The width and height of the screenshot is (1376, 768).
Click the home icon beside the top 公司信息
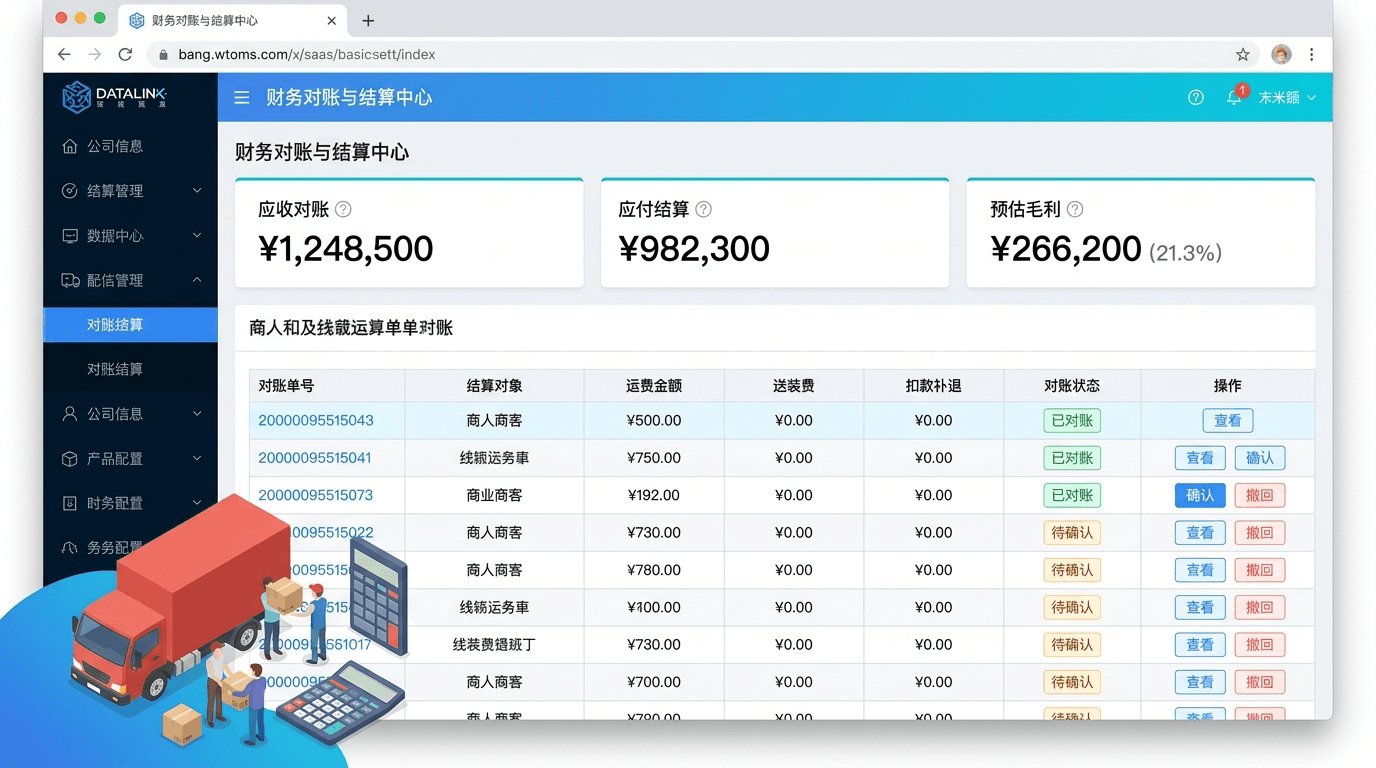tap(70, 146)
